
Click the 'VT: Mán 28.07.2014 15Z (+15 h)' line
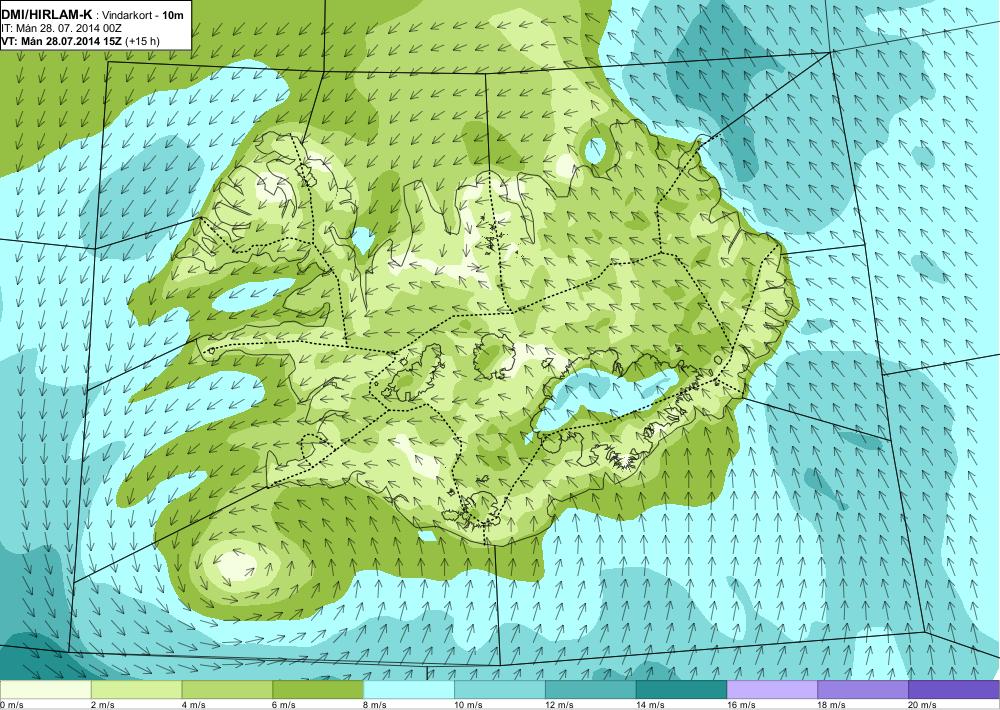tap(80, 41)
